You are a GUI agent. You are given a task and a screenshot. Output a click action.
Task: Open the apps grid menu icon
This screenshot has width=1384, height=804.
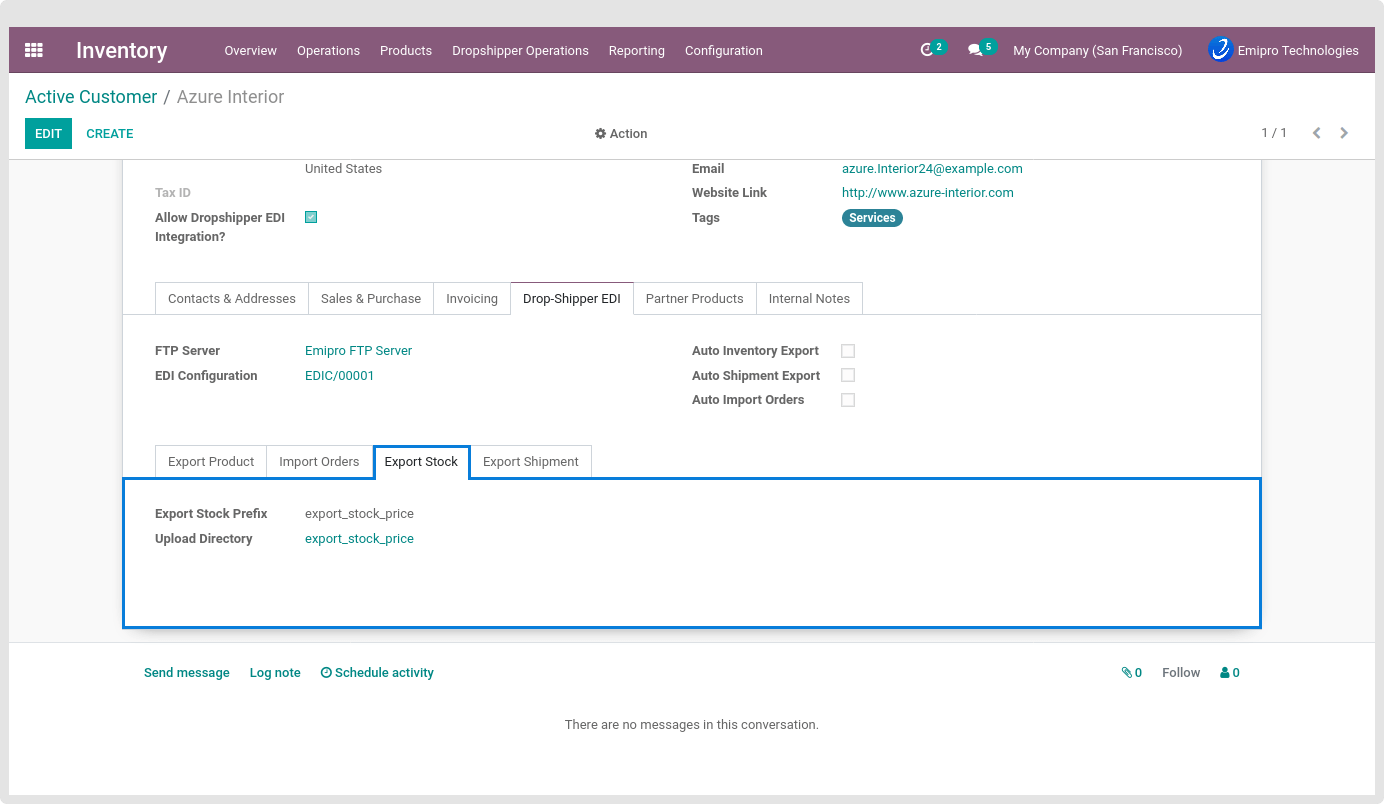(34, 50)
